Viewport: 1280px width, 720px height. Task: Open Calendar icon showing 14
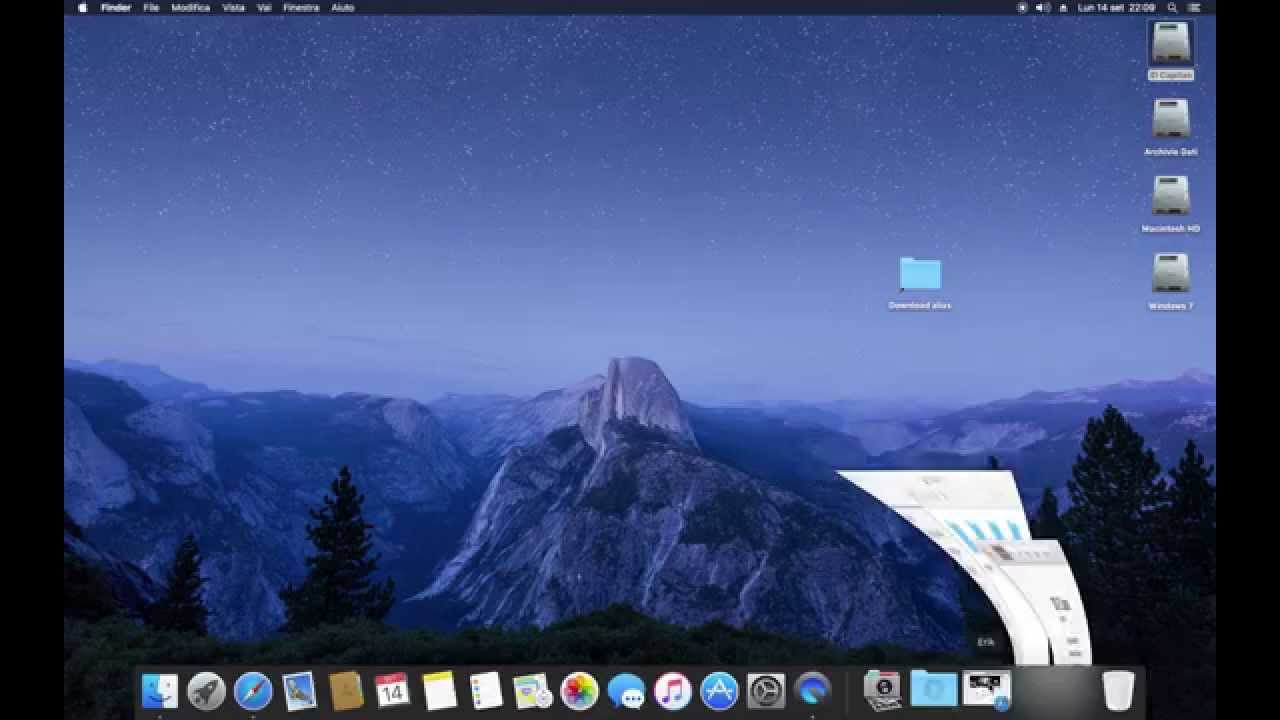click(x=392, y=691)
